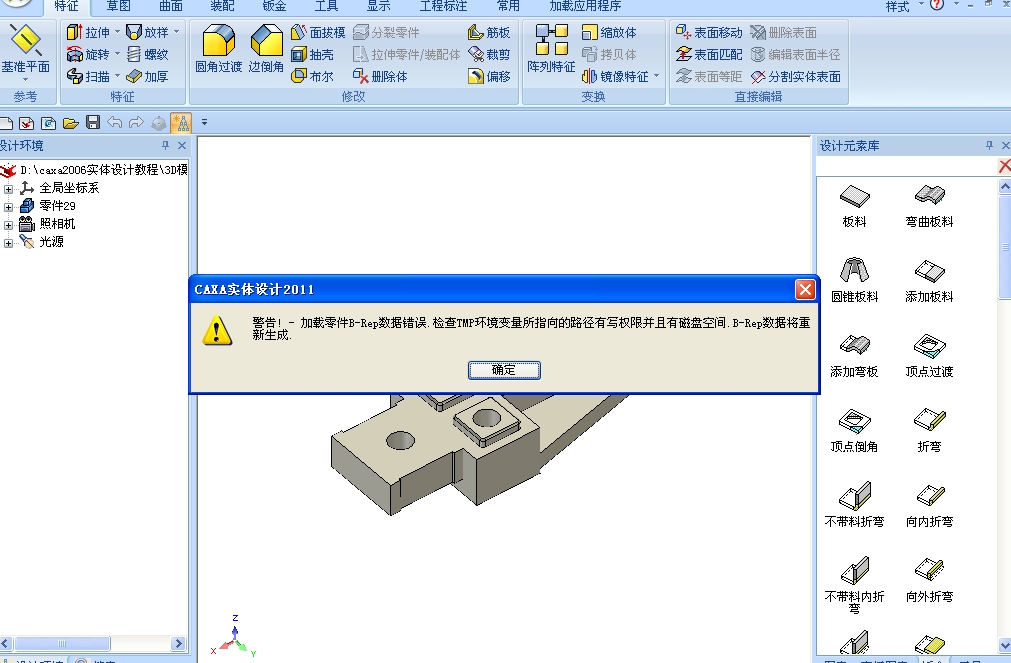Open the 装配 ribbon tab
This screenshot has height=663, width=1011.
coord(222,6)
